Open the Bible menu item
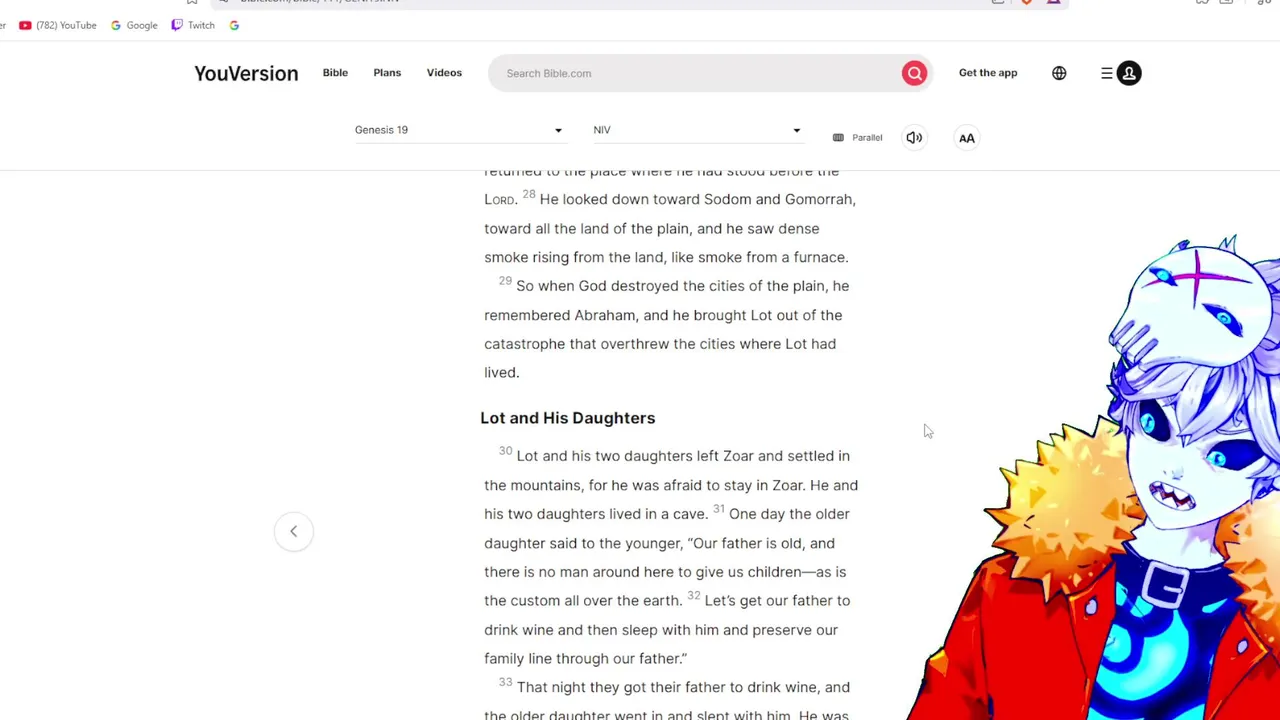The height and width of the screenshot is (720, 1280). point(335,73)
